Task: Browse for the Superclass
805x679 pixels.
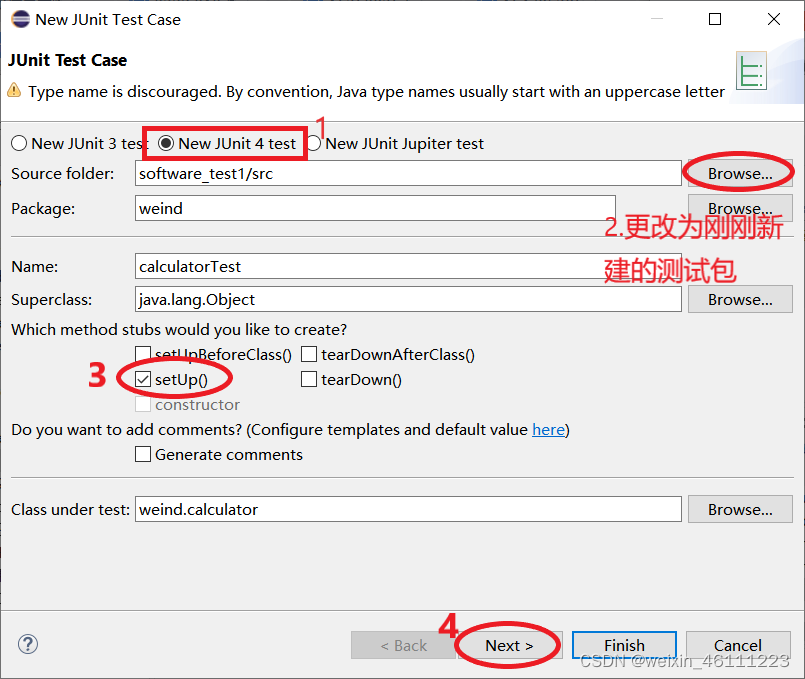Action: pos(740,299)
